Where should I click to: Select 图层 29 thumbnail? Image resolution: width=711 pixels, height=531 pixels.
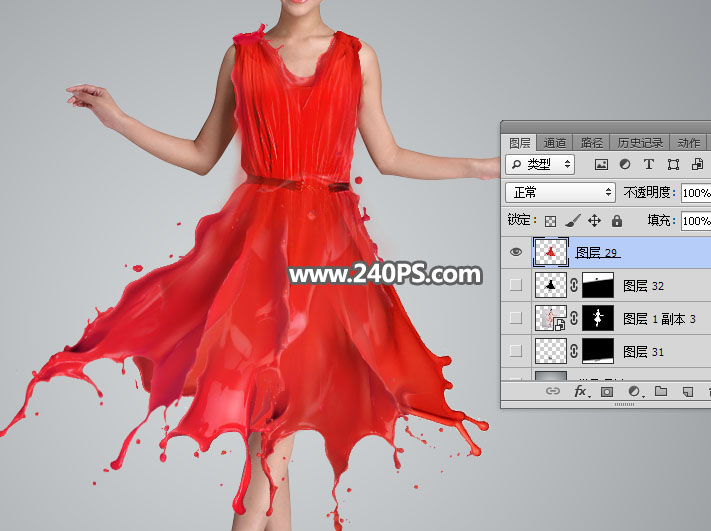[551, 252]
